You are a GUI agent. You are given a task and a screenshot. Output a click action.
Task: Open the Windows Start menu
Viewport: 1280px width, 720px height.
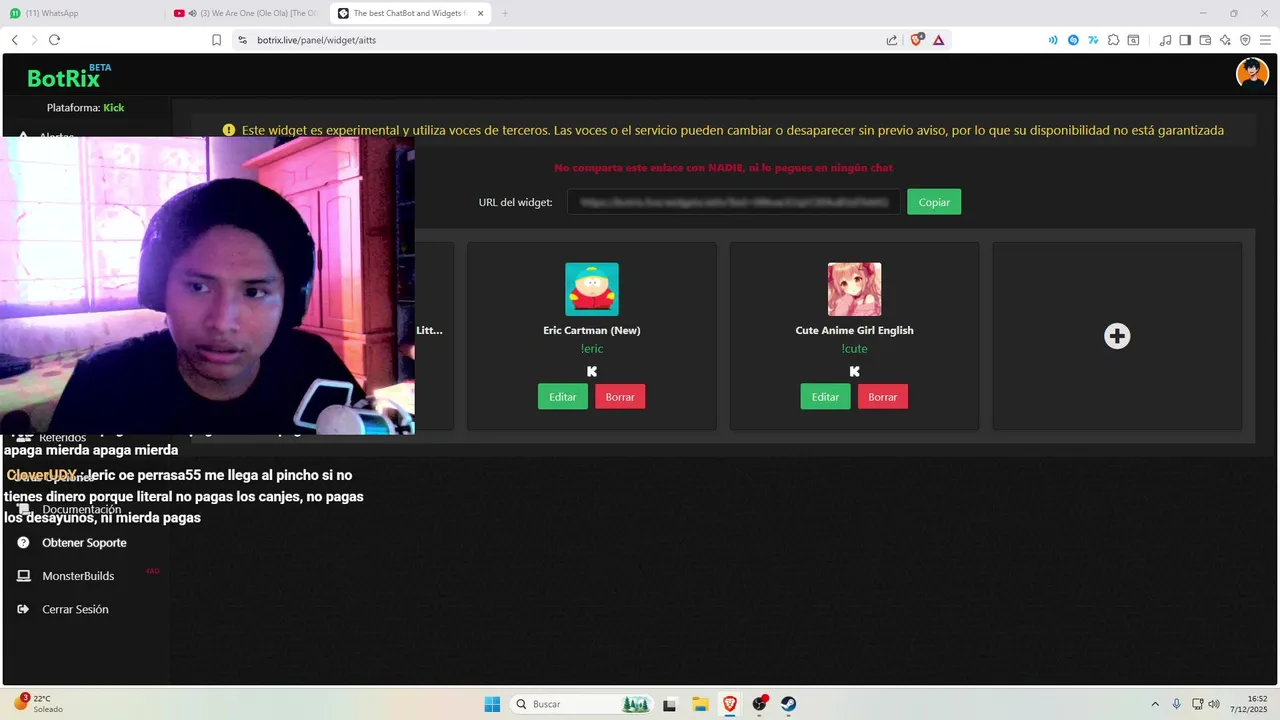tap(492, 704)
